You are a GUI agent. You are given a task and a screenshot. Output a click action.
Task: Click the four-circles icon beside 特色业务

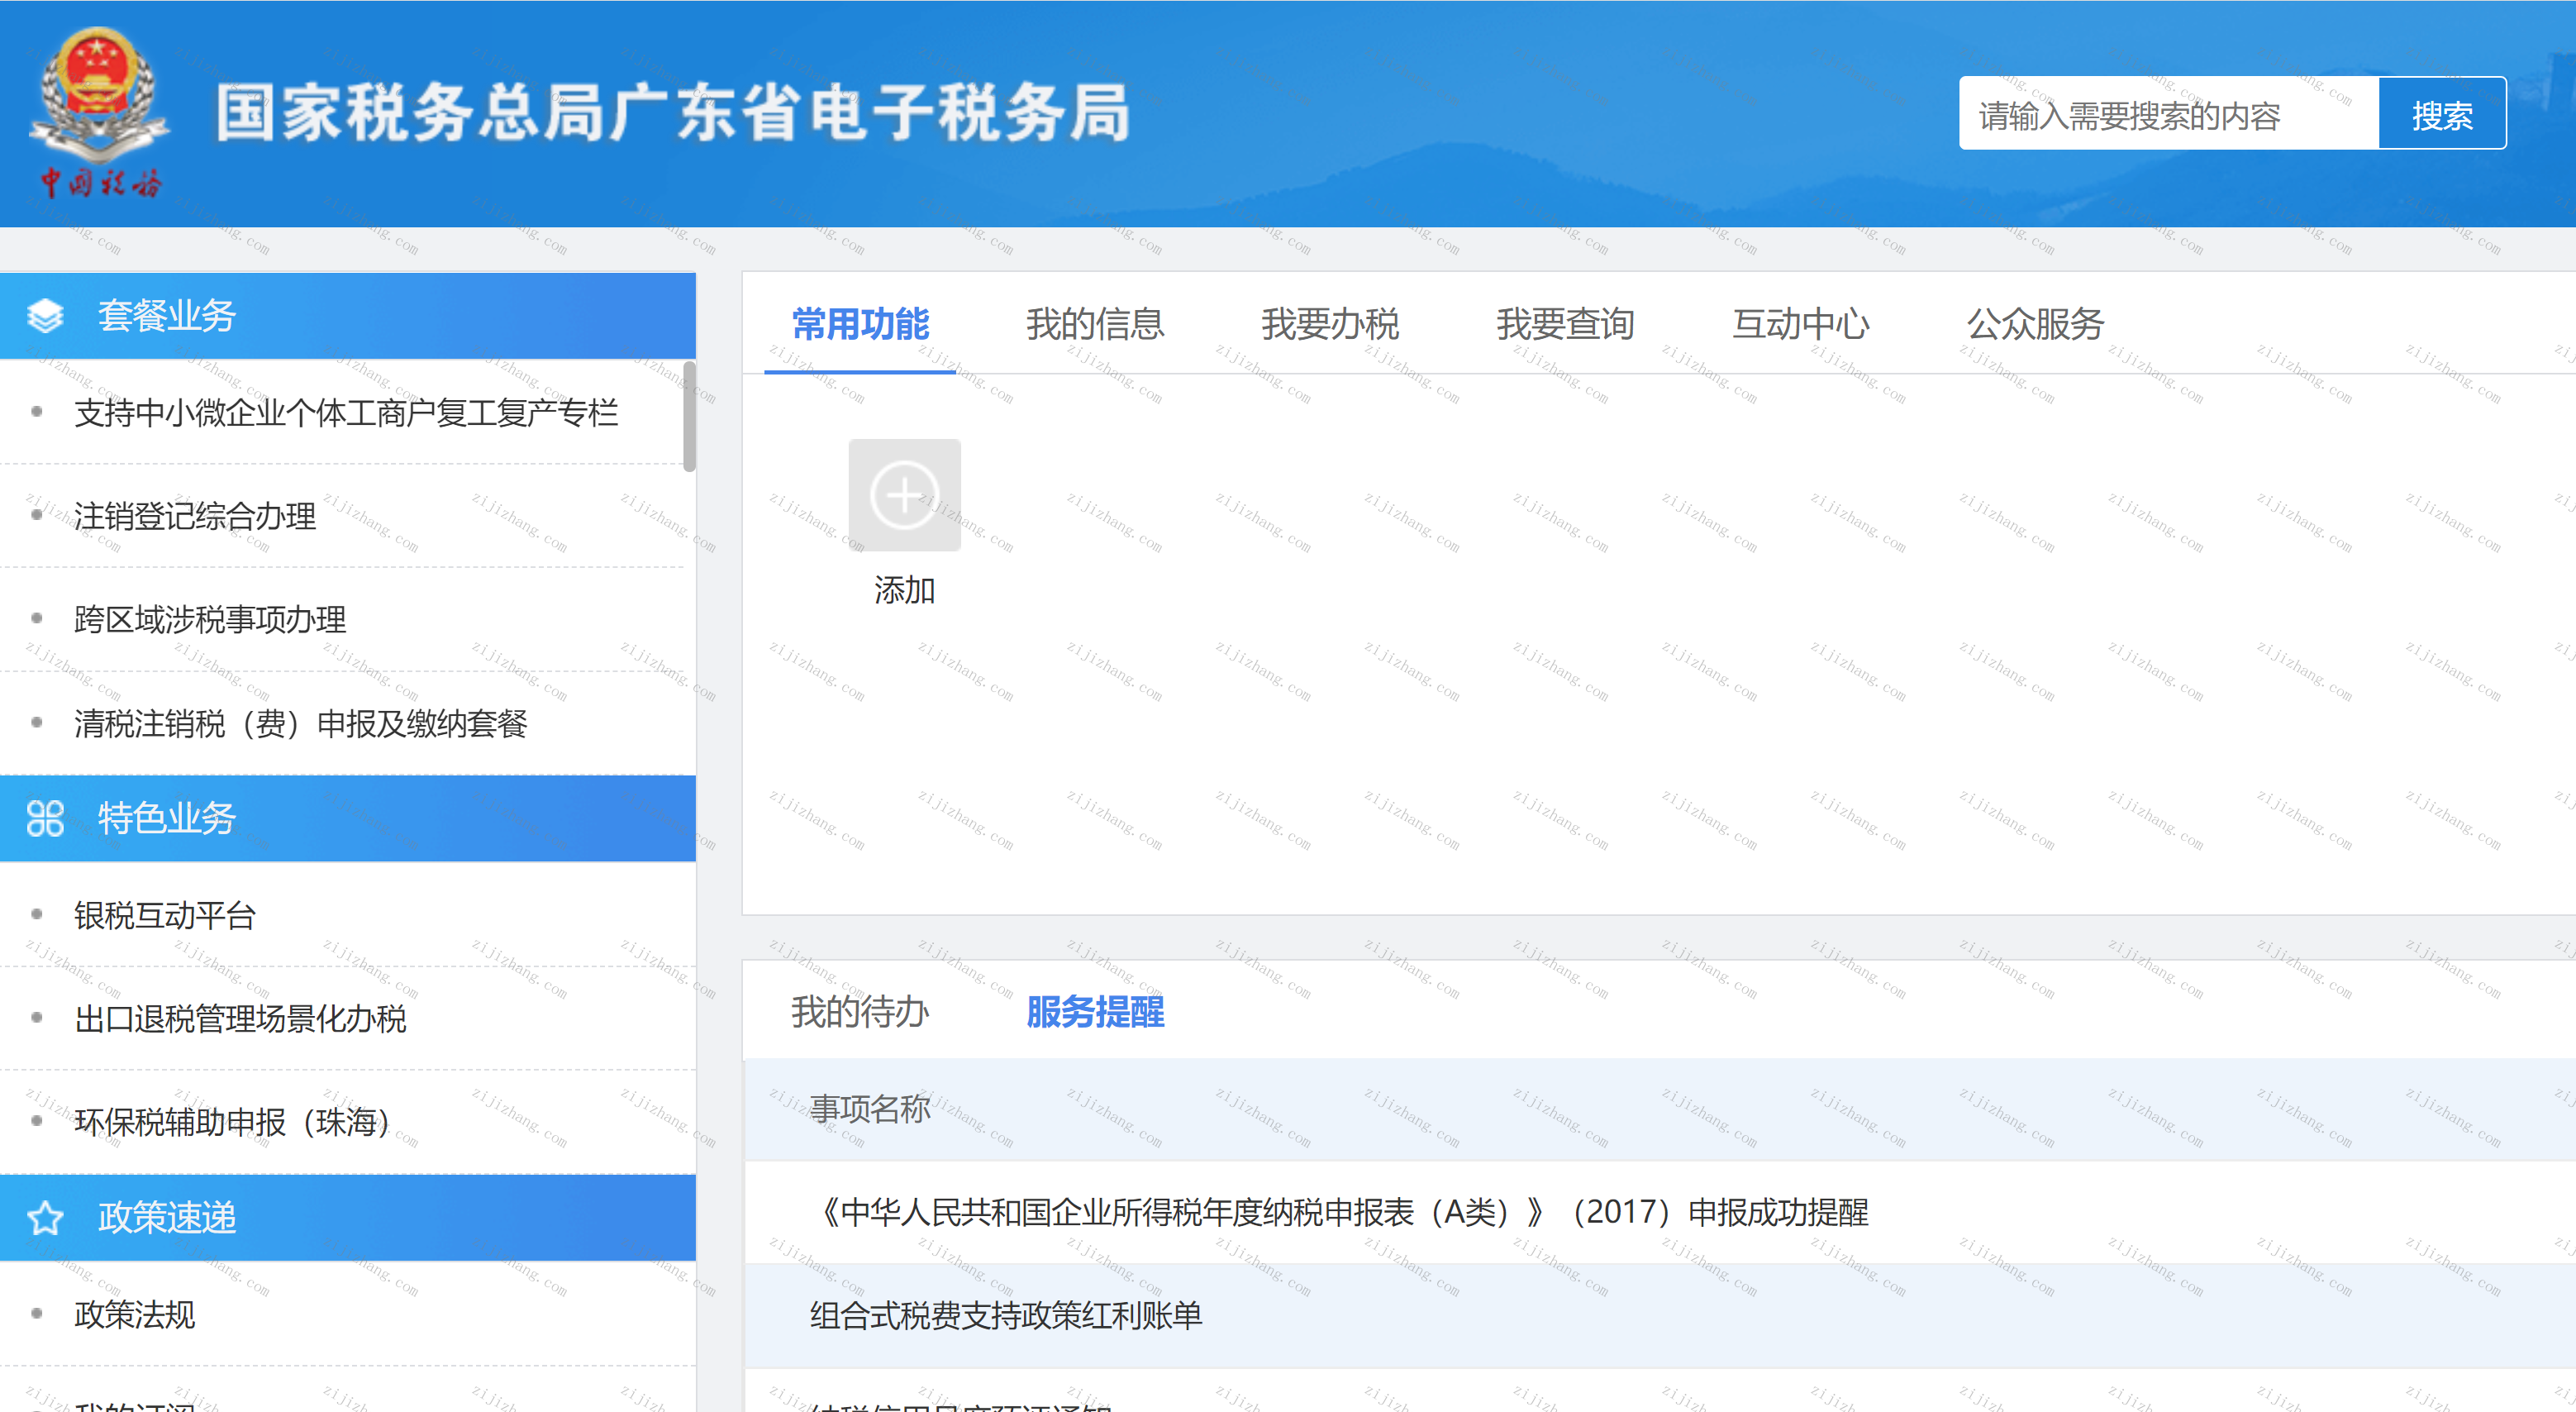pyautogui.click(x=45, y=818)
